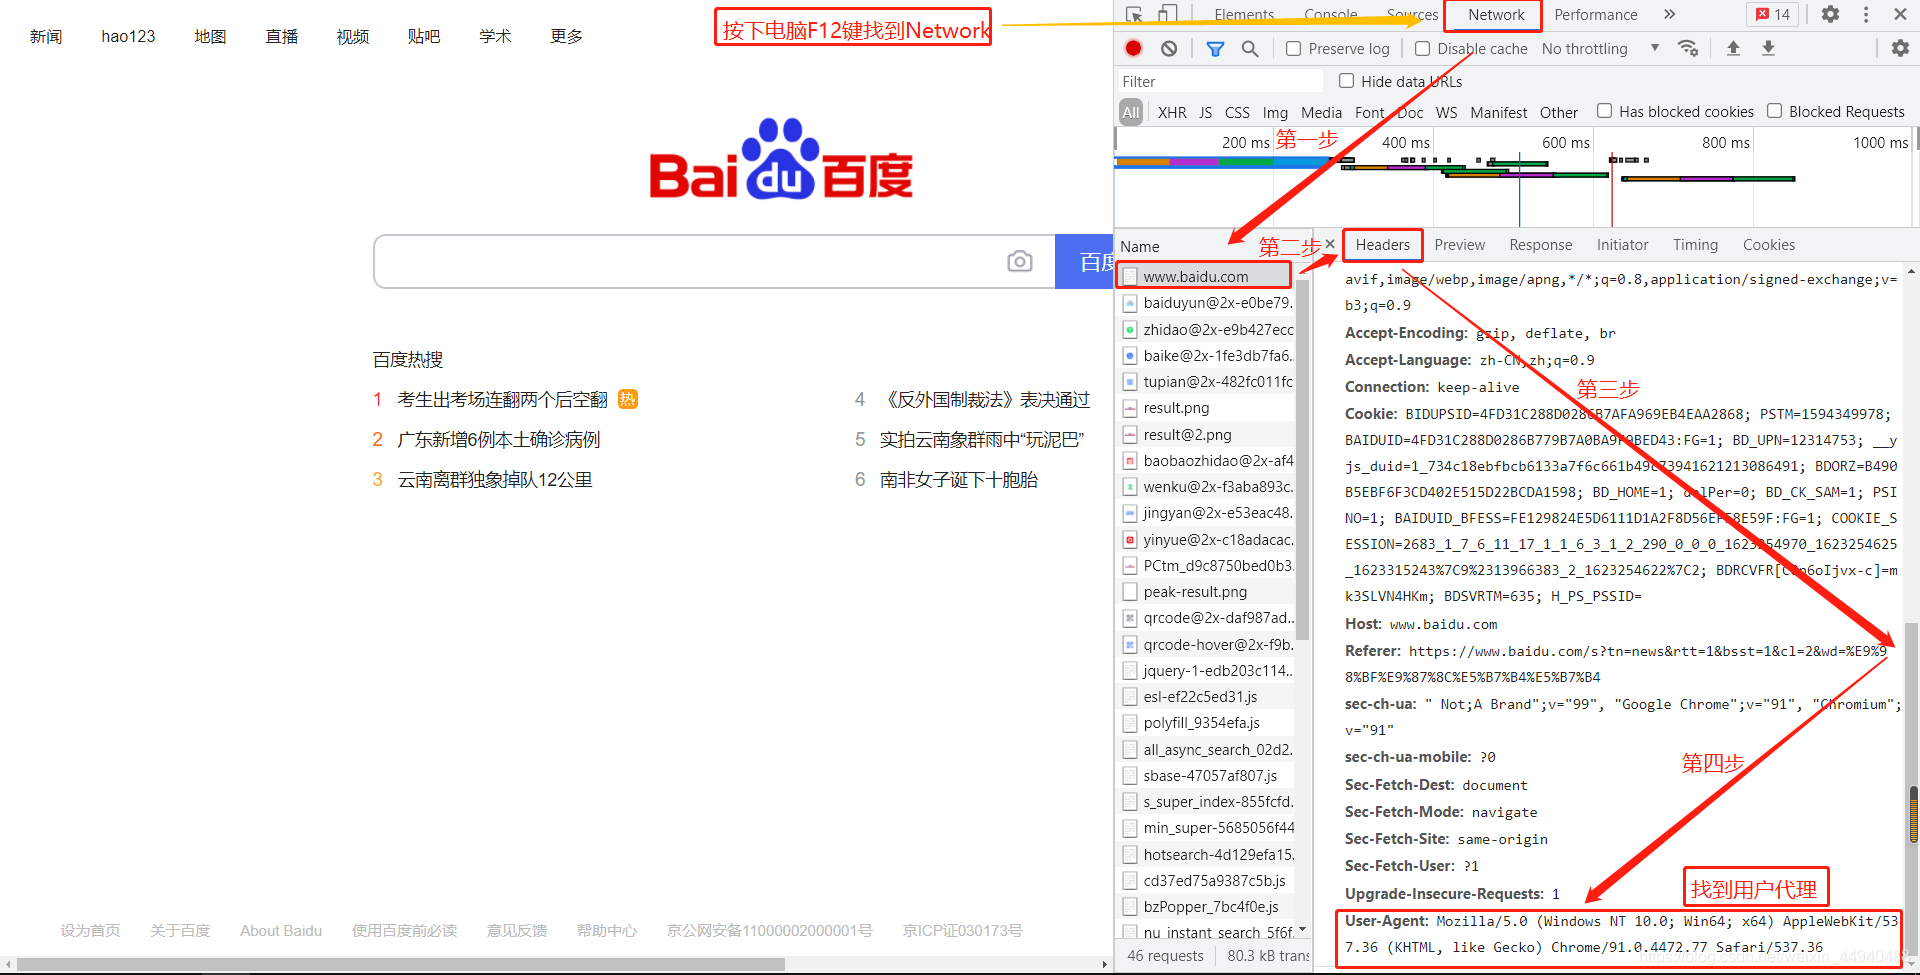Select the jquery-1-edb203c114 request
Image resolution: width=1920 pixels, height=975 pixels.
1206,670
